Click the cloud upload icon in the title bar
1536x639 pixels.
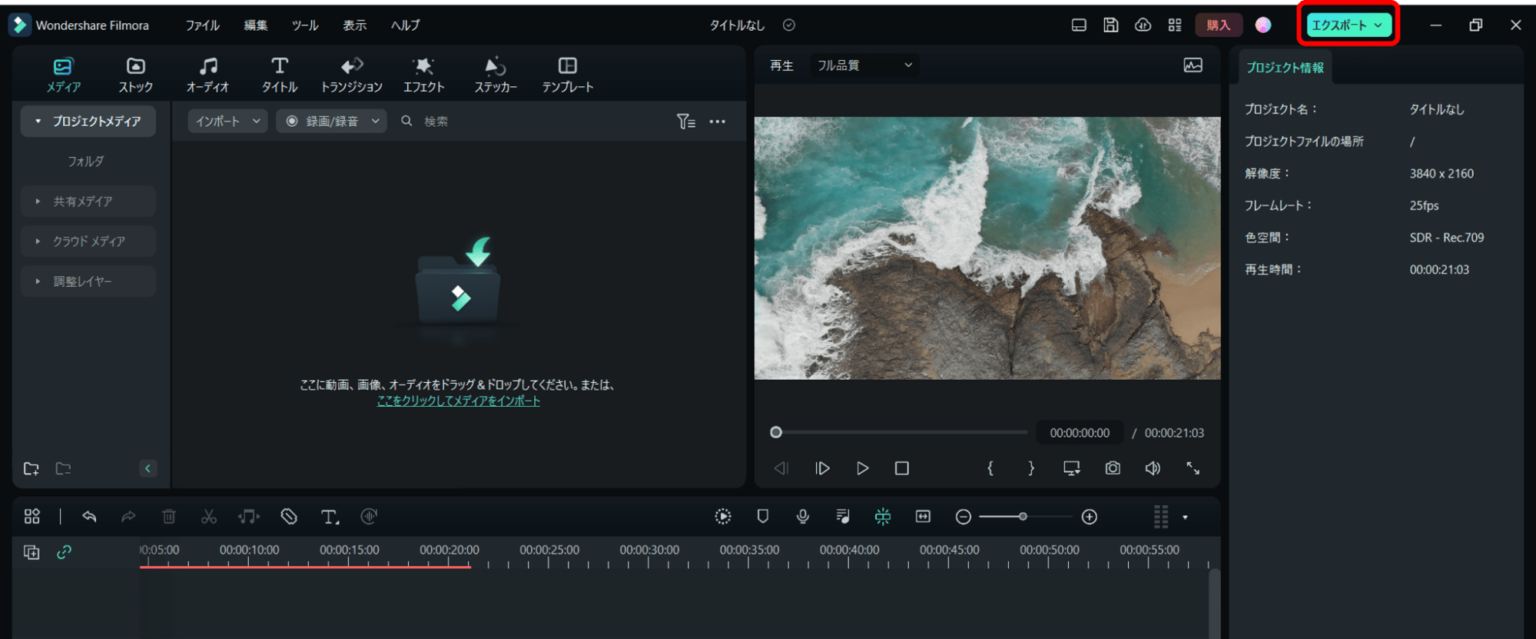[x=1143, y=24]
